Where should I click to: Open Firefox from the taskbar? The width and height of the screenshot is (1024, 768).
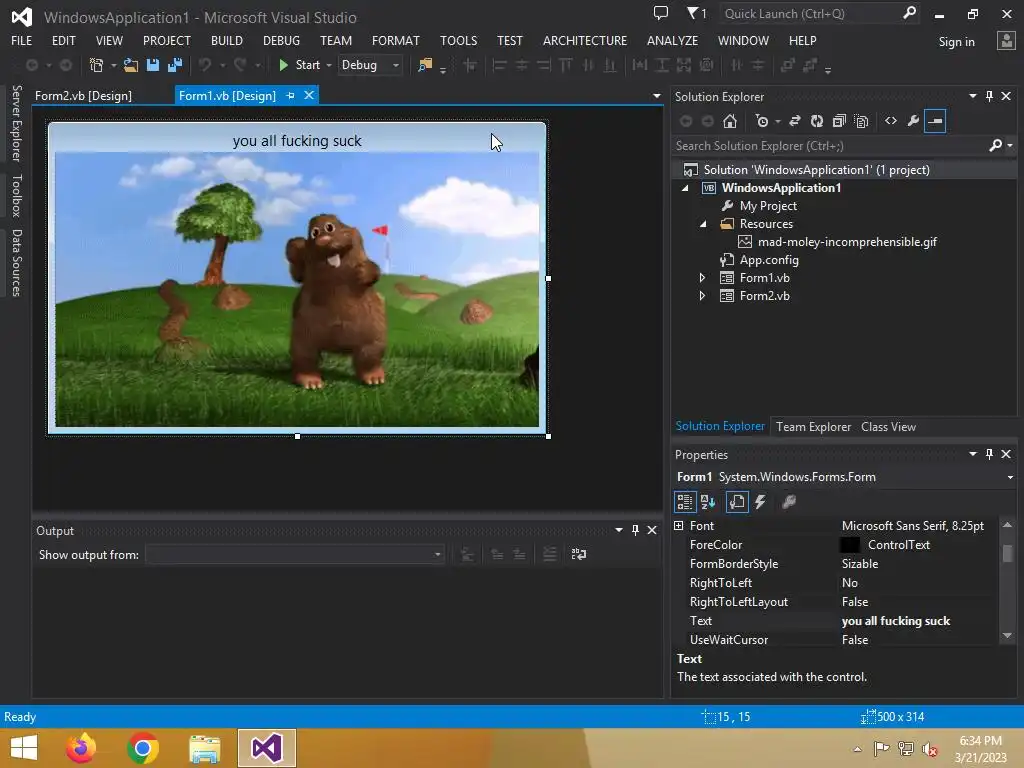81,748
